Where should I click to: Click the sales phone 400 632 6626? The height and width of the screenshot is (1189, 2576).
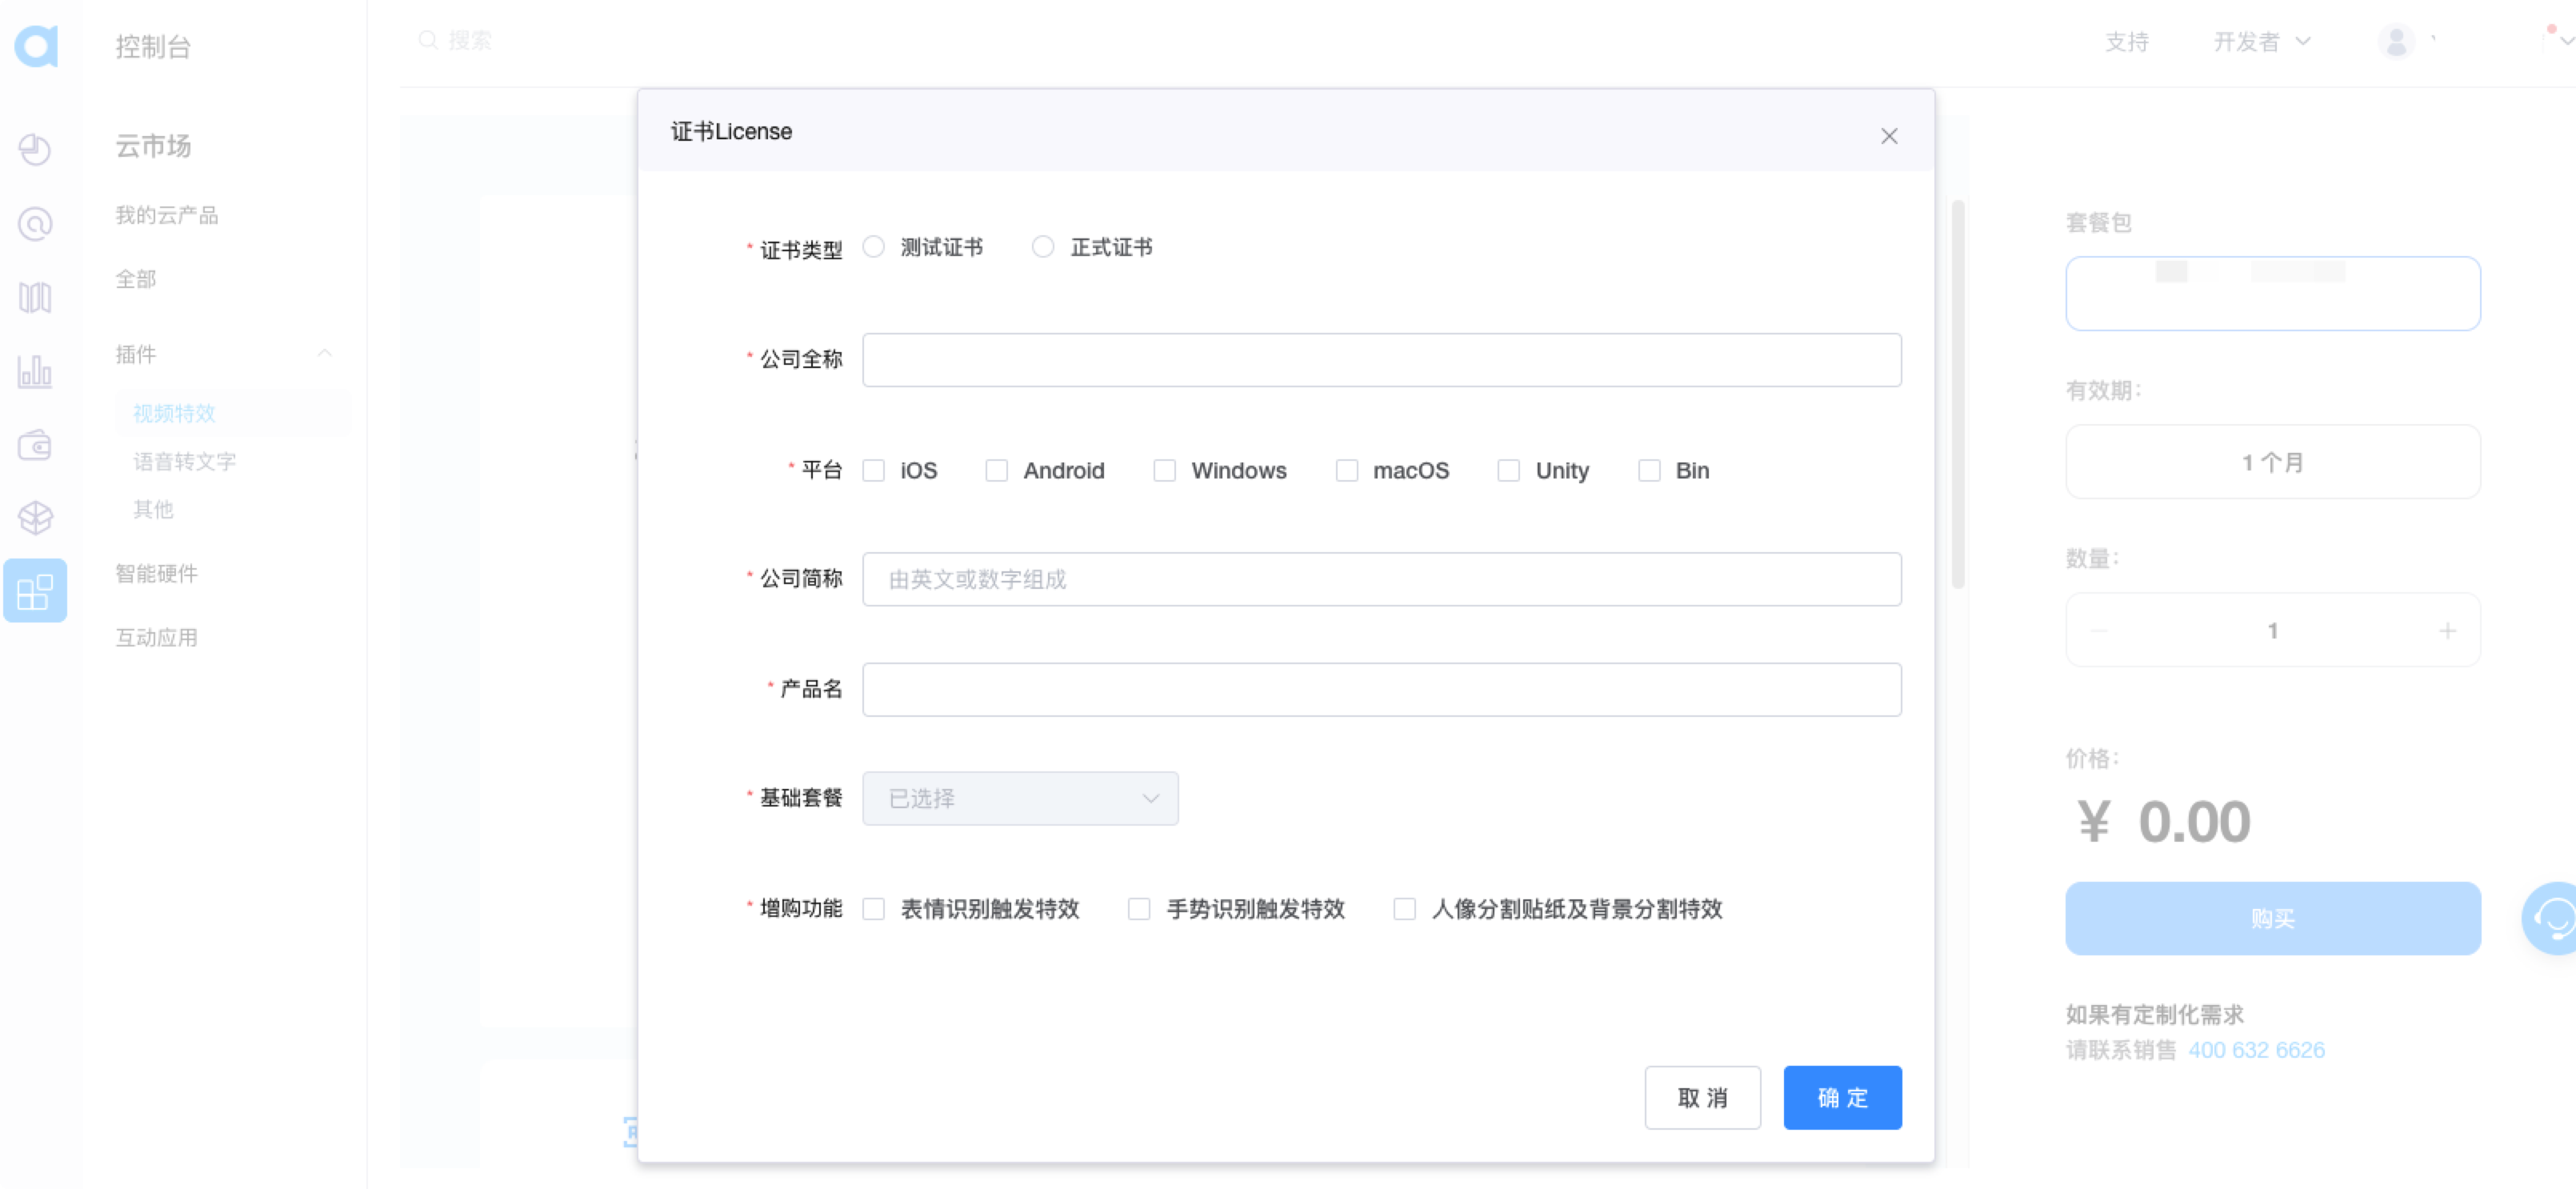click(x=2256, y=1050)
